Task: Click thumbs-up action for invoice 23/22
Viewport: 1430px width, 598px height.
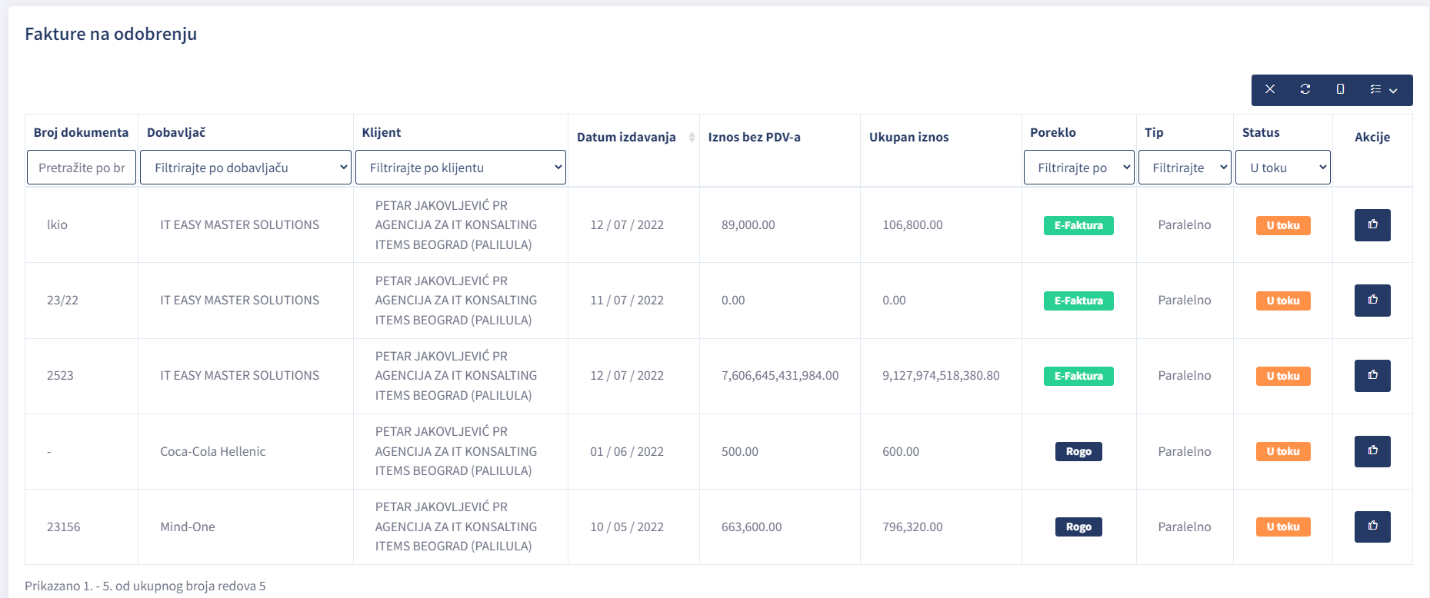Action: [1372, 300]
